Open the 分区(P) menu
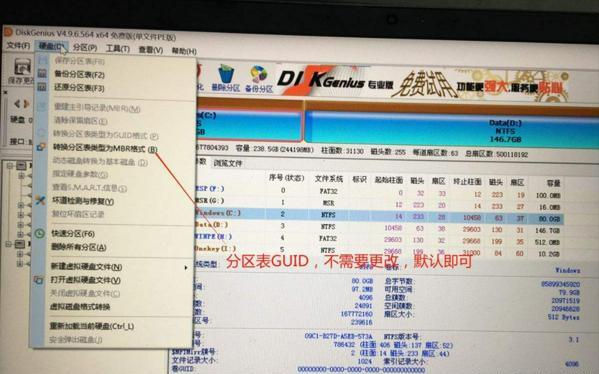 click(85, 47)
